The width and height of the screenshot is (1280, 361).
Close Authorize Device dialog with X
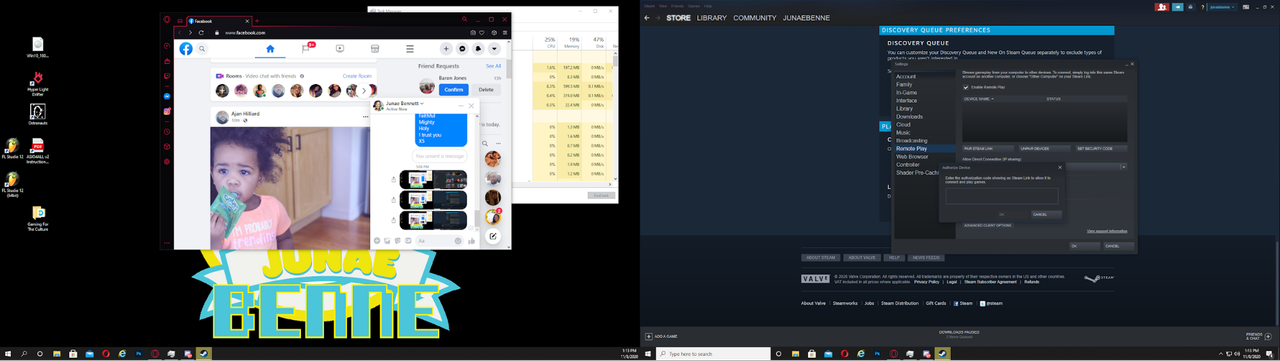pos(1060,168)
